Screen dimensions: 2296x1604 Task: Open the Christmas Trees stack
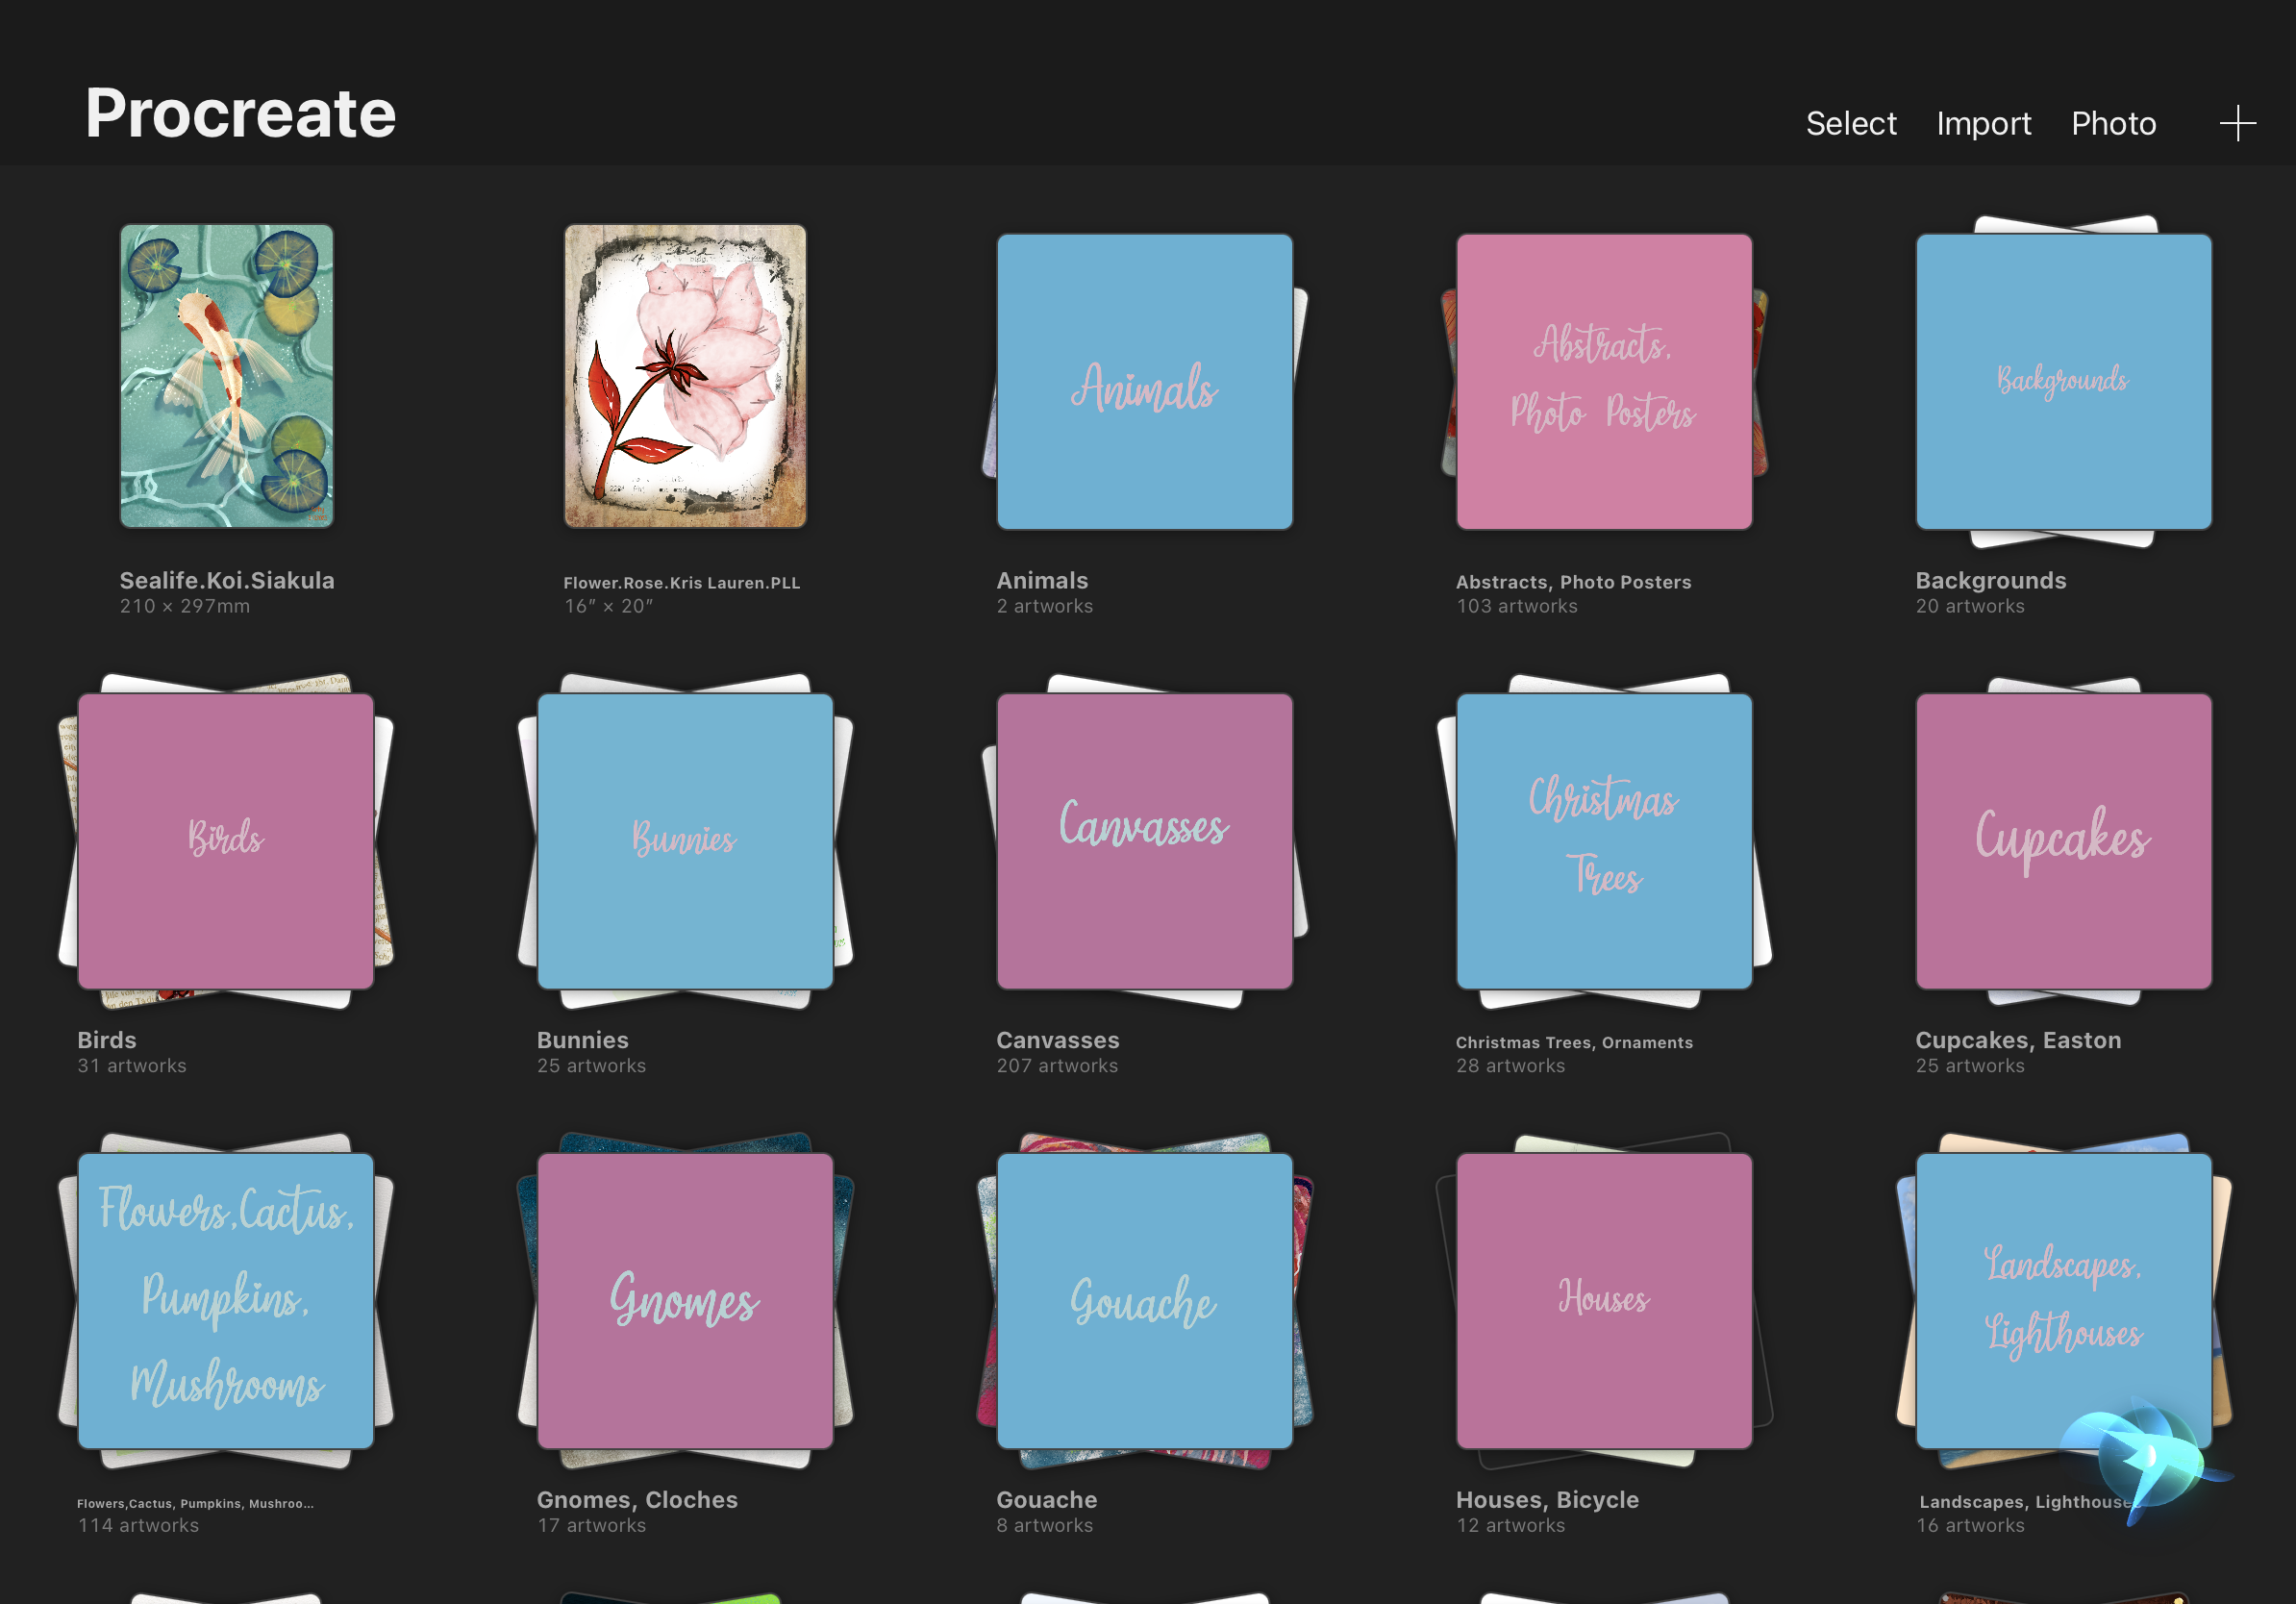coord(1604,841)
